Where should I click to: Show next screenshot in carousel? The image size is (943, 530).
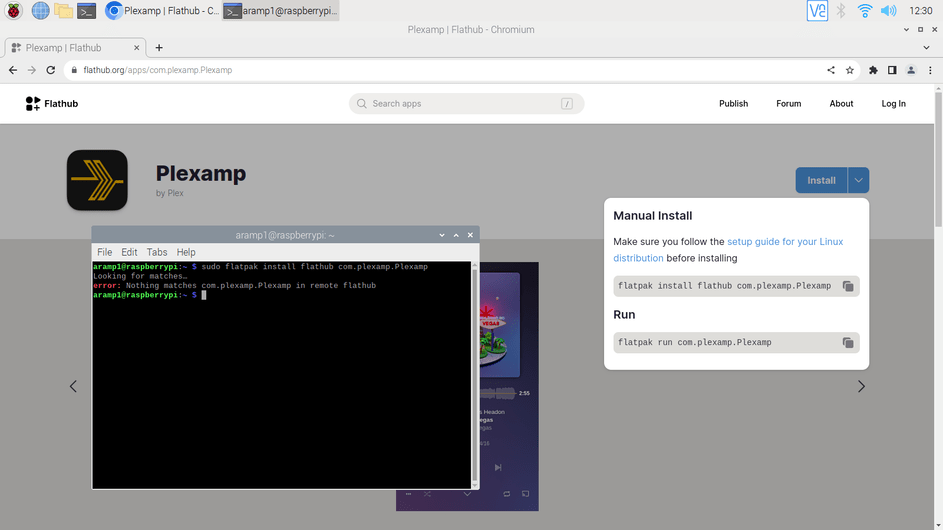point(861,386)
